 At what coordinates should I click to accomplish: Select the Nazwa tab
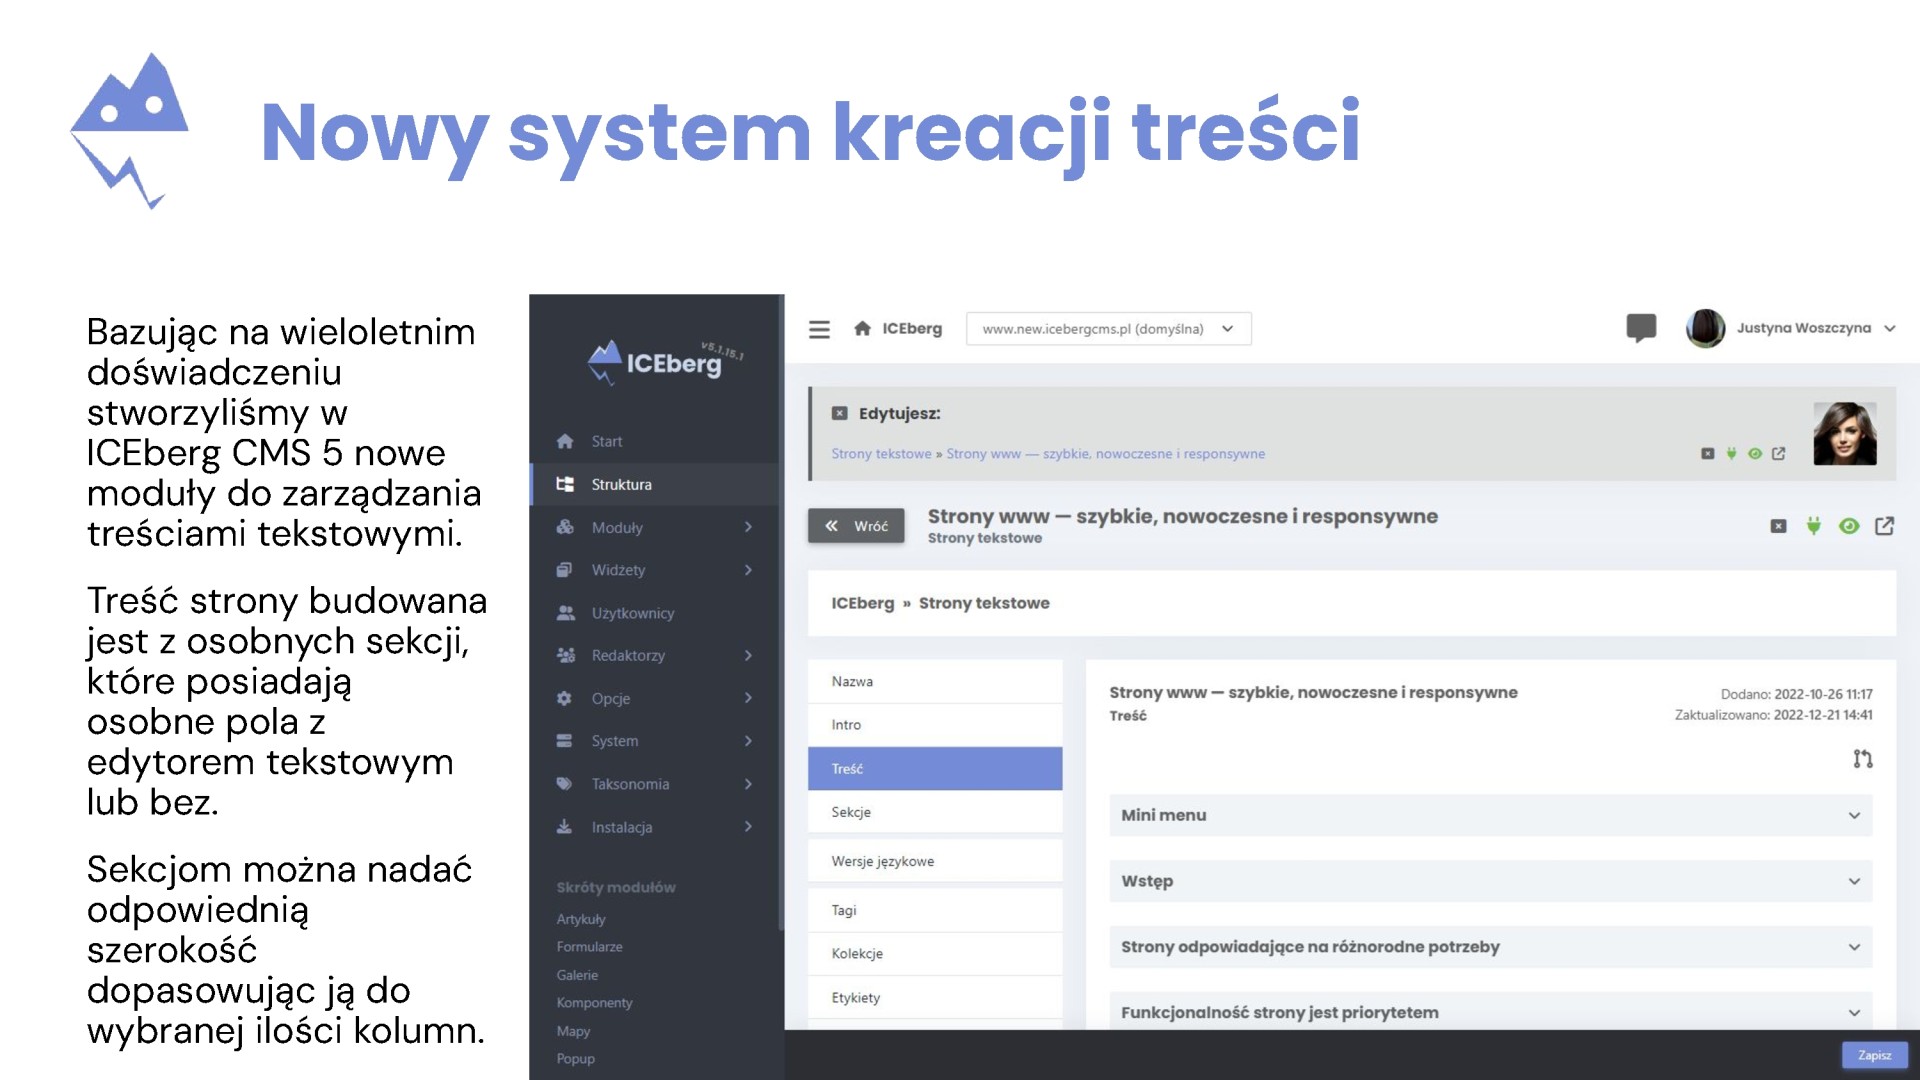tap(935, 681)
